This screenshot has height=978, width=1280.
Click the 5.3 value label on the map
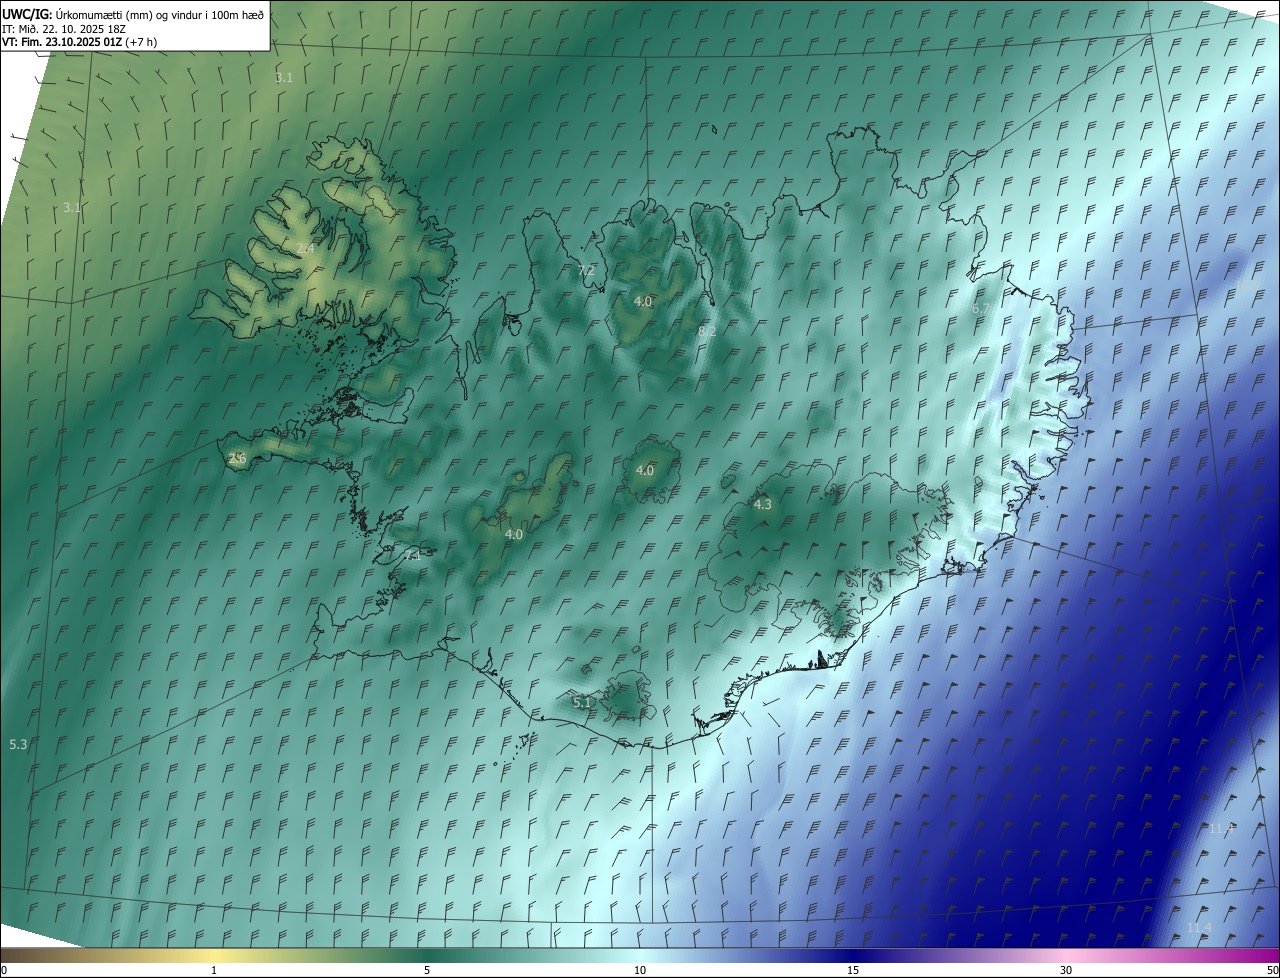(x=18, y=744)
